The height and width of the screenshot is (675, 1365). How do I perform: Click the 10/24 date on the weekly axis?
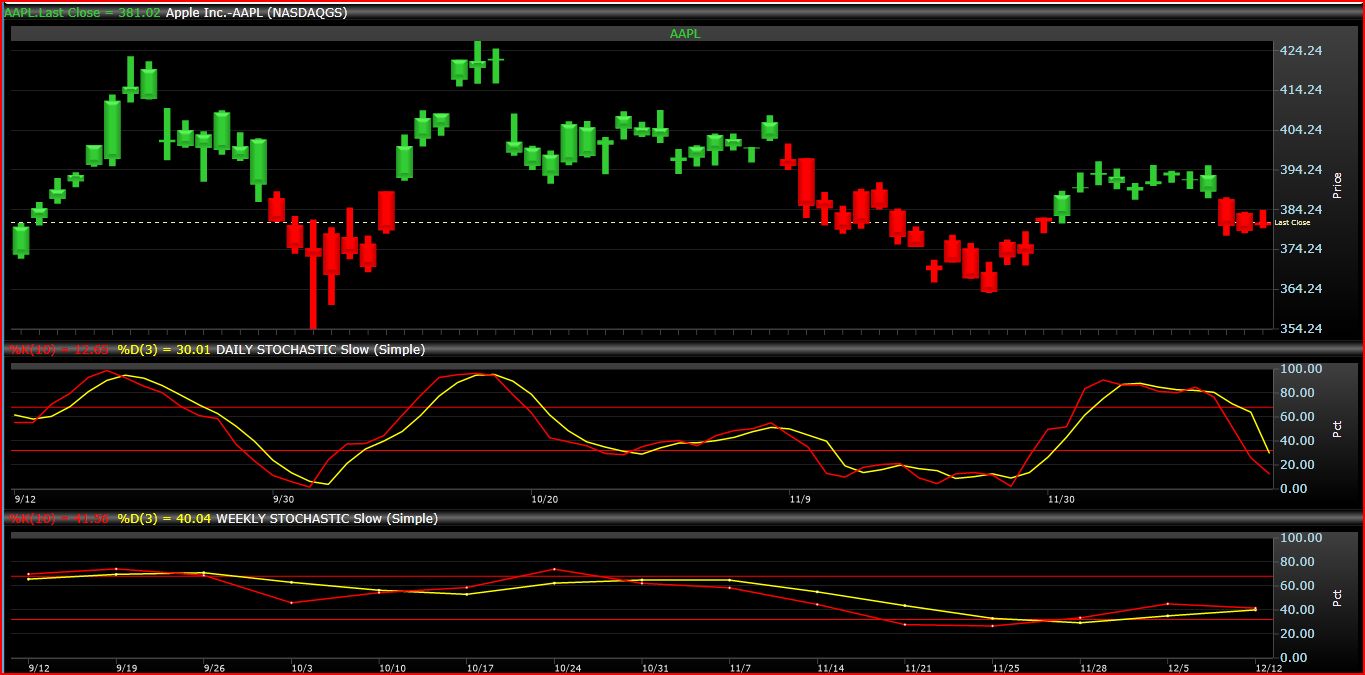pos(567,667)
